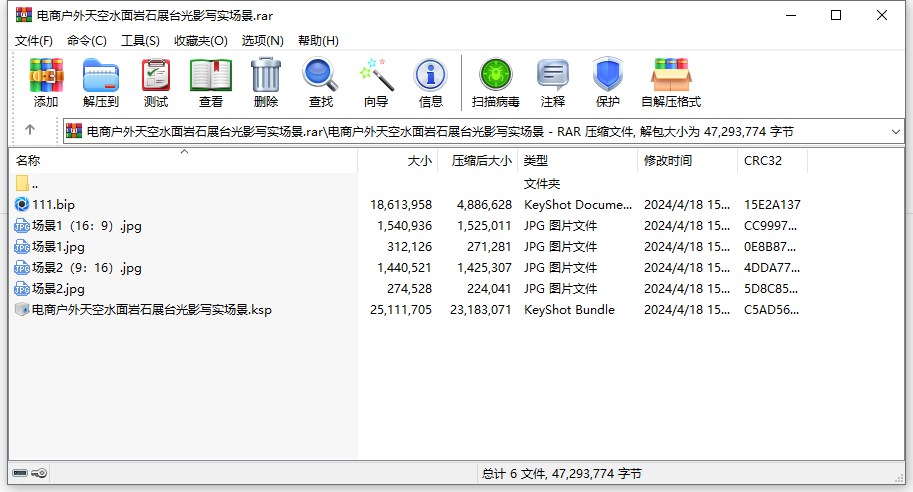
Task: Launch the Wizard (向导) wand icon
Action: point(376,75)
